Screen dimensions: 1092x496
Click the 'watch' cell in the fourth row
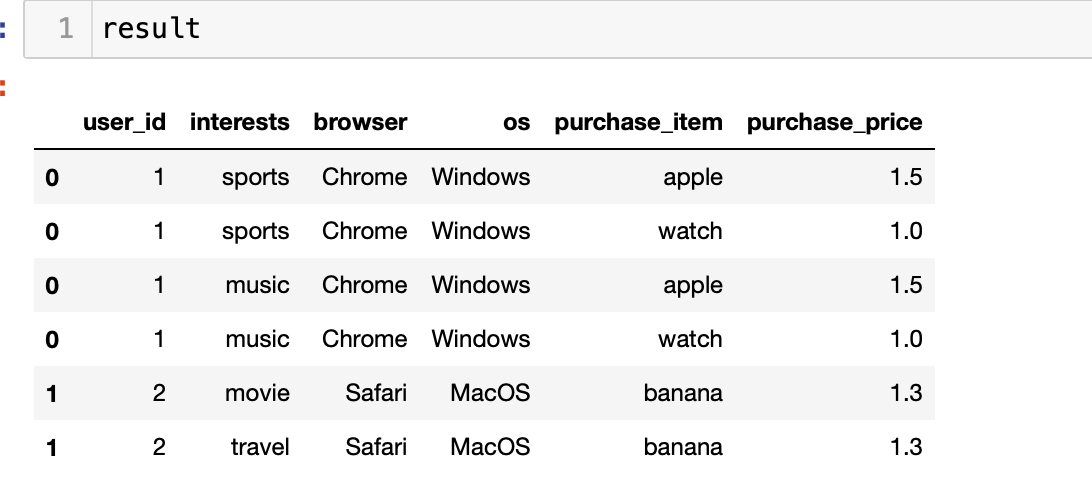click(x=690, y=339)
